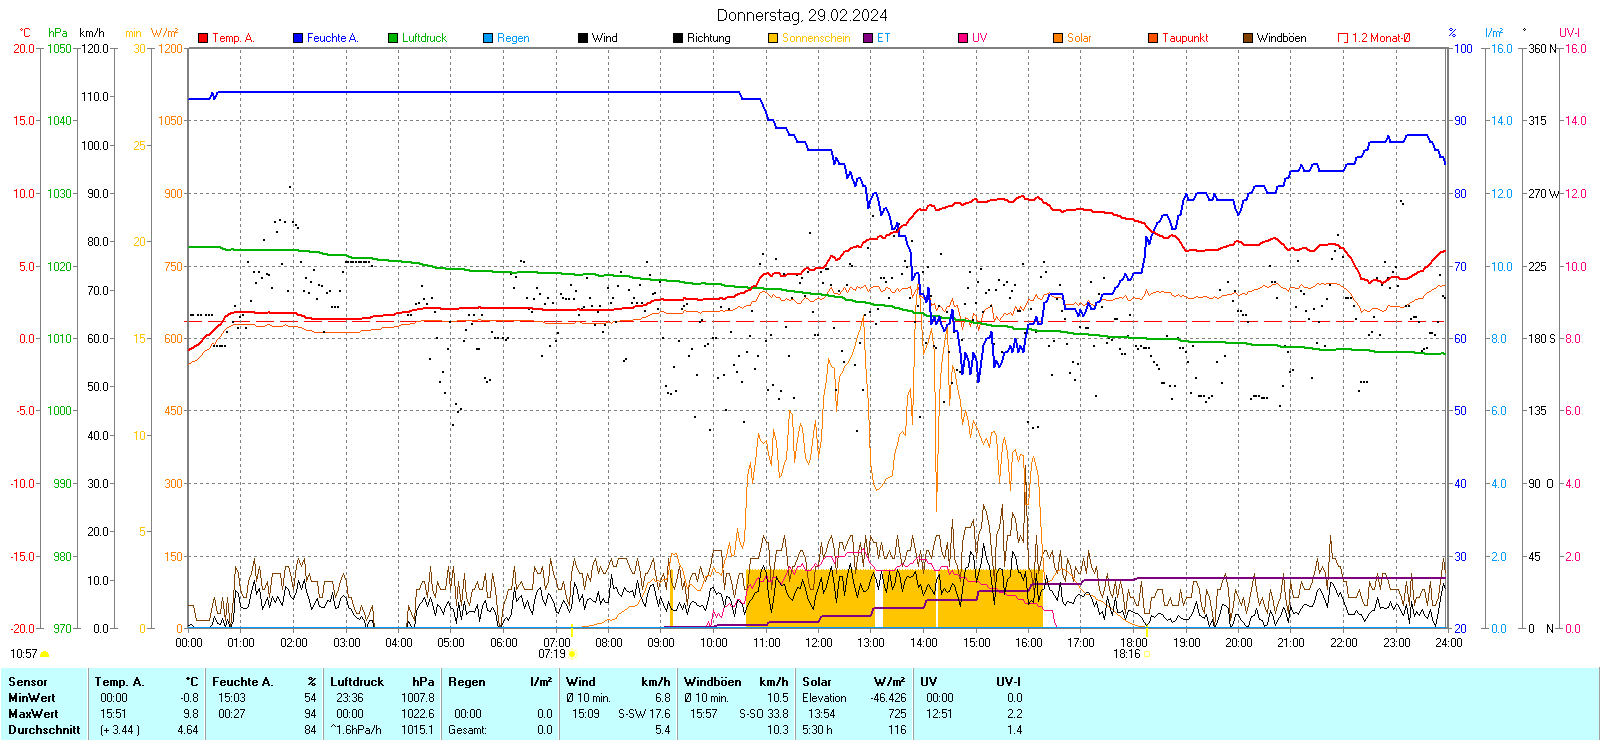The height and width of the screenshot is (740, 1600).
Task: Click the 12:00 tick on the time axis
Action: point(819,642)
